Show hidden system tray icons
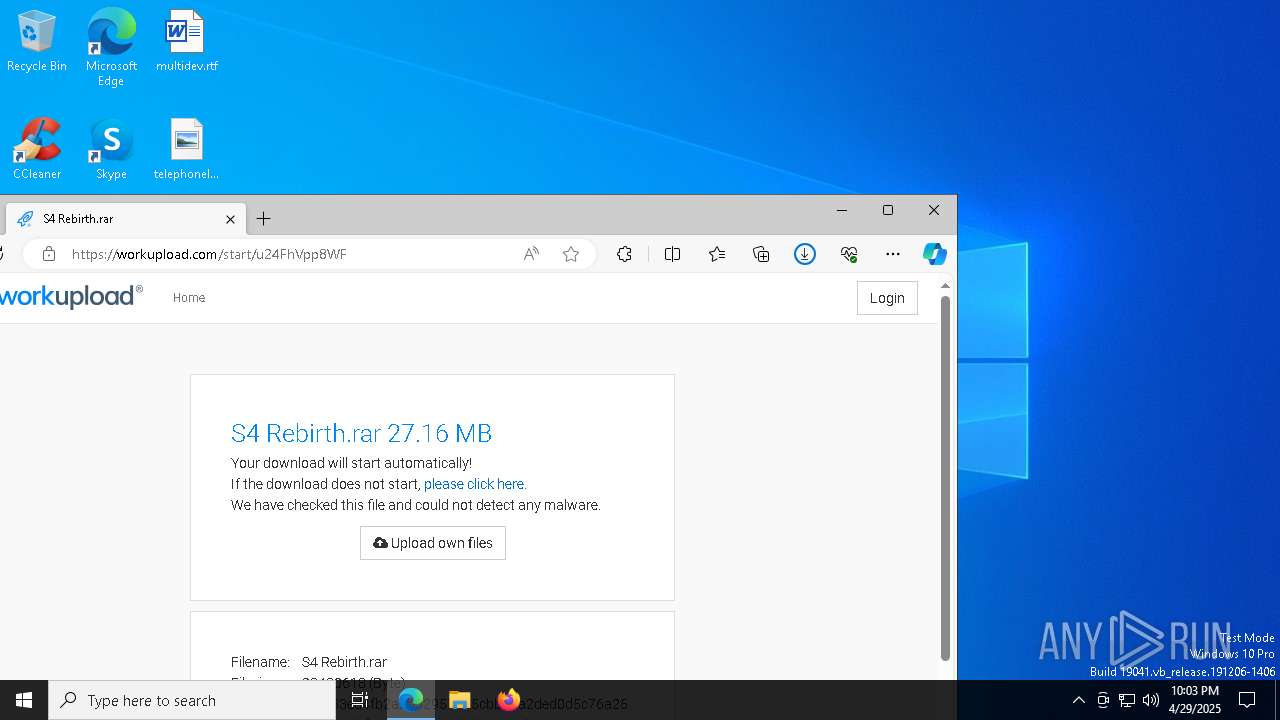 click(x=1078, y=700)
